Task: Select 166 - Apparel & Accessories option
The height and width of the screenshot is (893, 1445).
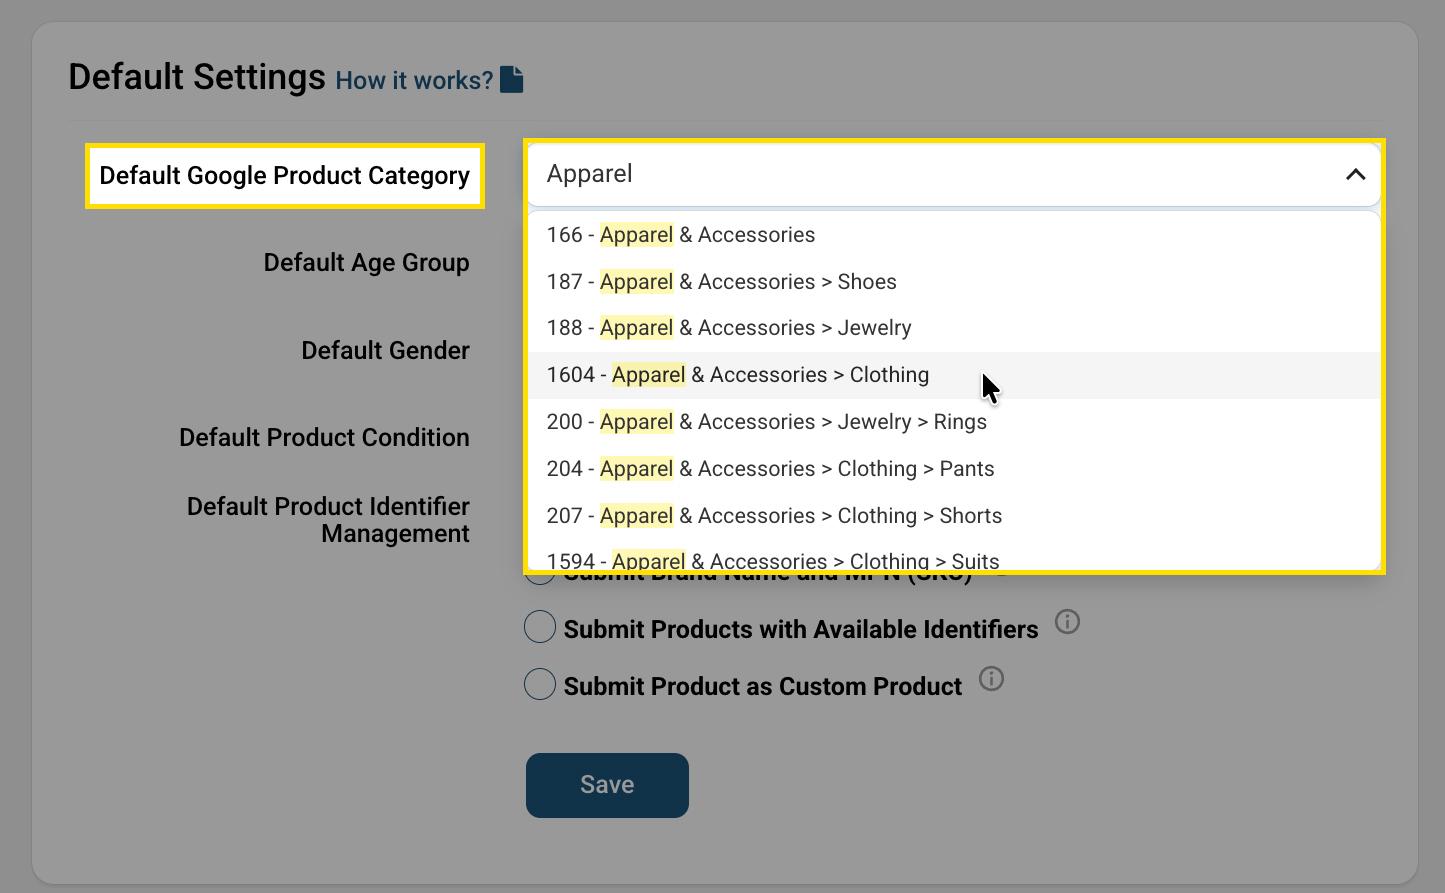Action: (680, 235)
